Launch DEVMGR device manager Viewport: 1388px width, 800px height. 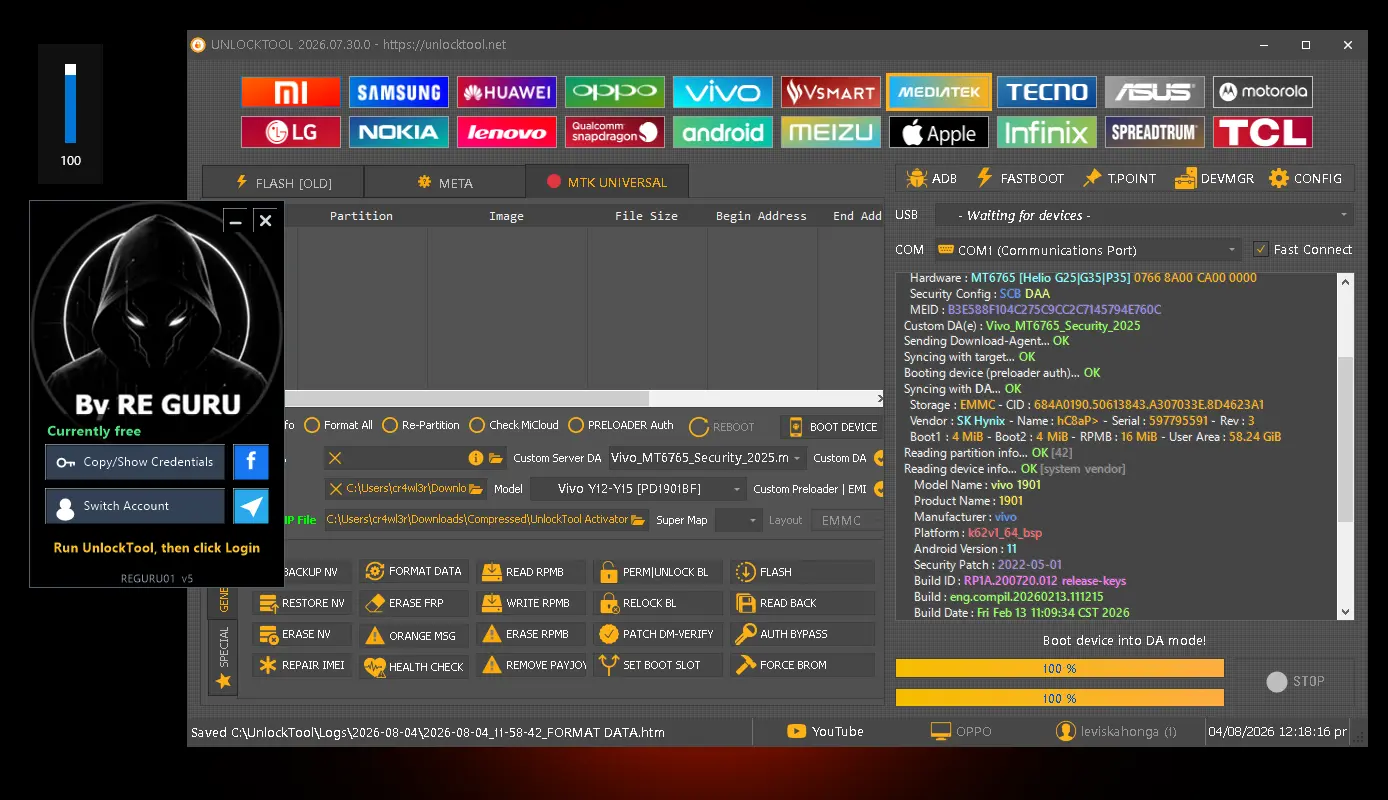[1213, 178]
